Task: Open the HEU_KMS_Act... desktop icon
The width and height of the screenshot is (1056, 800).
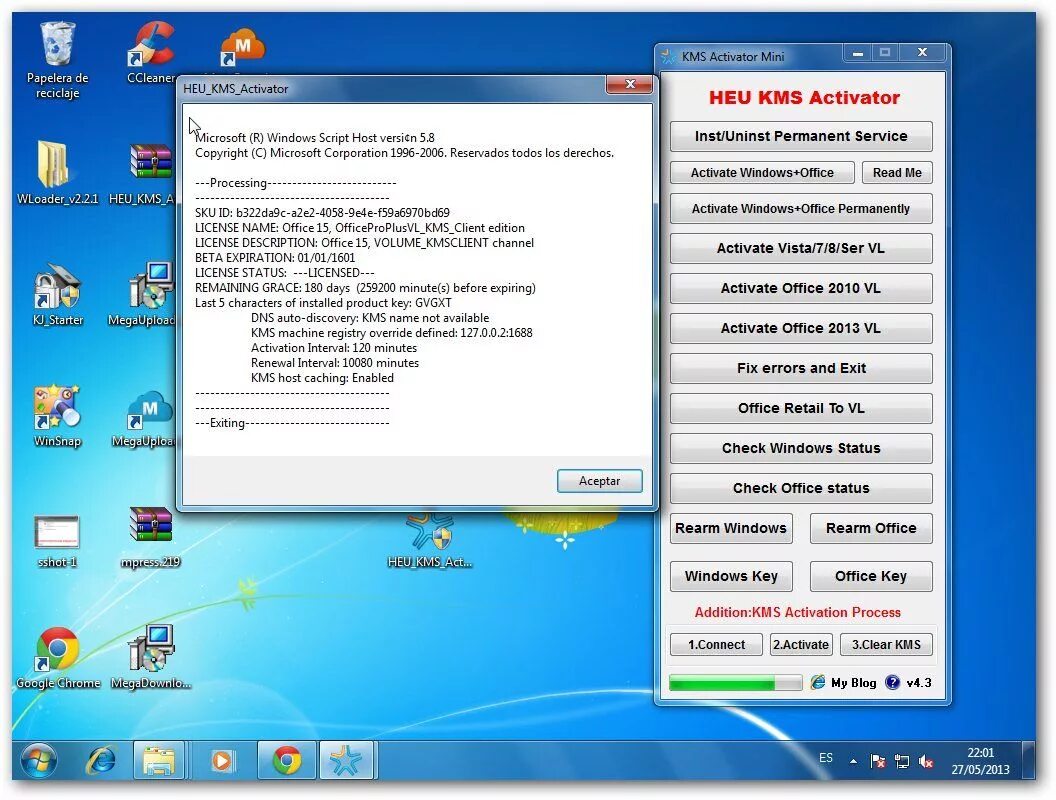Action: tap(430, 541)
